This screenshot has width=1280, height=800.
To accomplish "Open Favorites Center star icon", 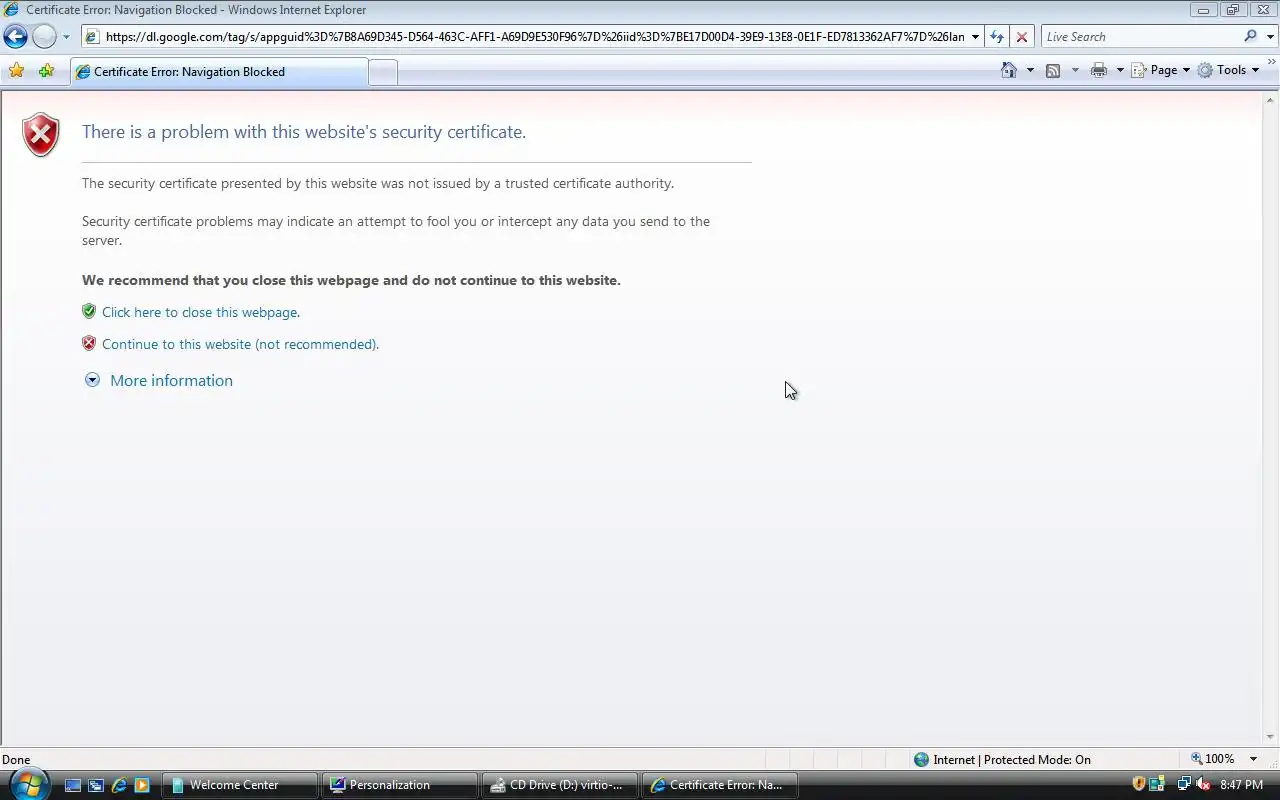I will pos(16,71).
